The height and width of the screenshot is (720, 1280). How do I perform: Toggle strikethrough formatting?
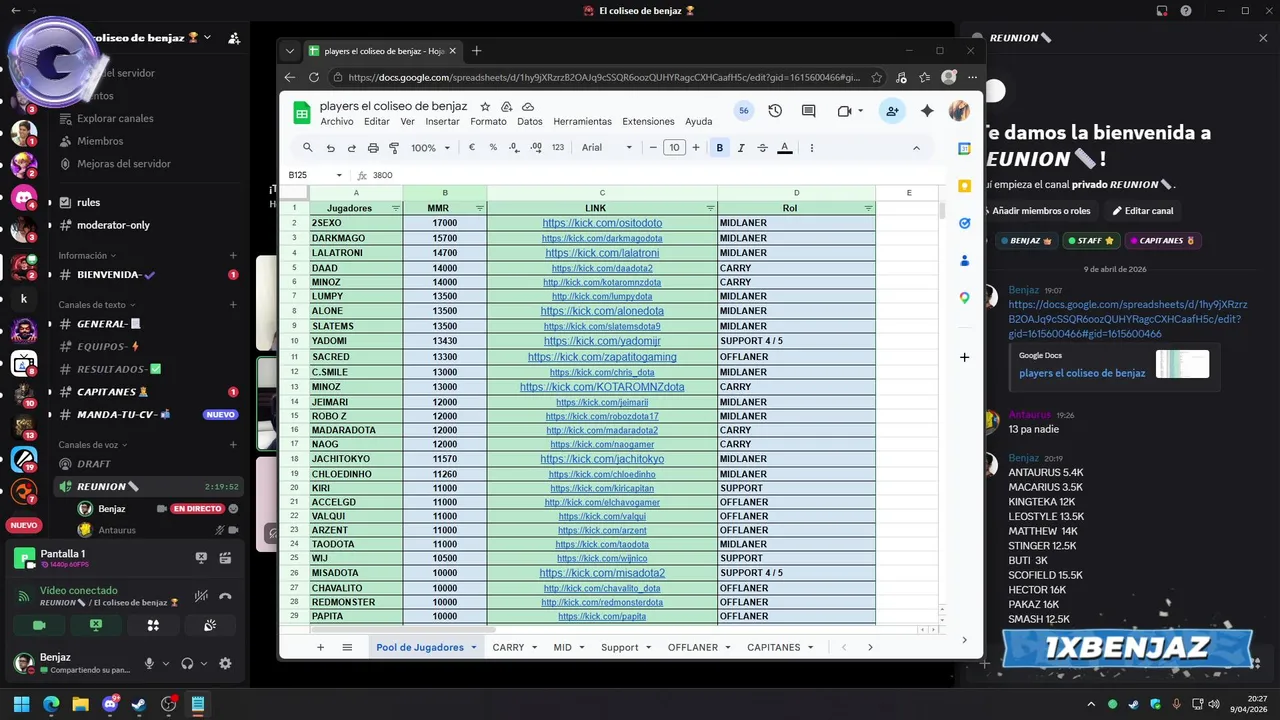(762, 148)
